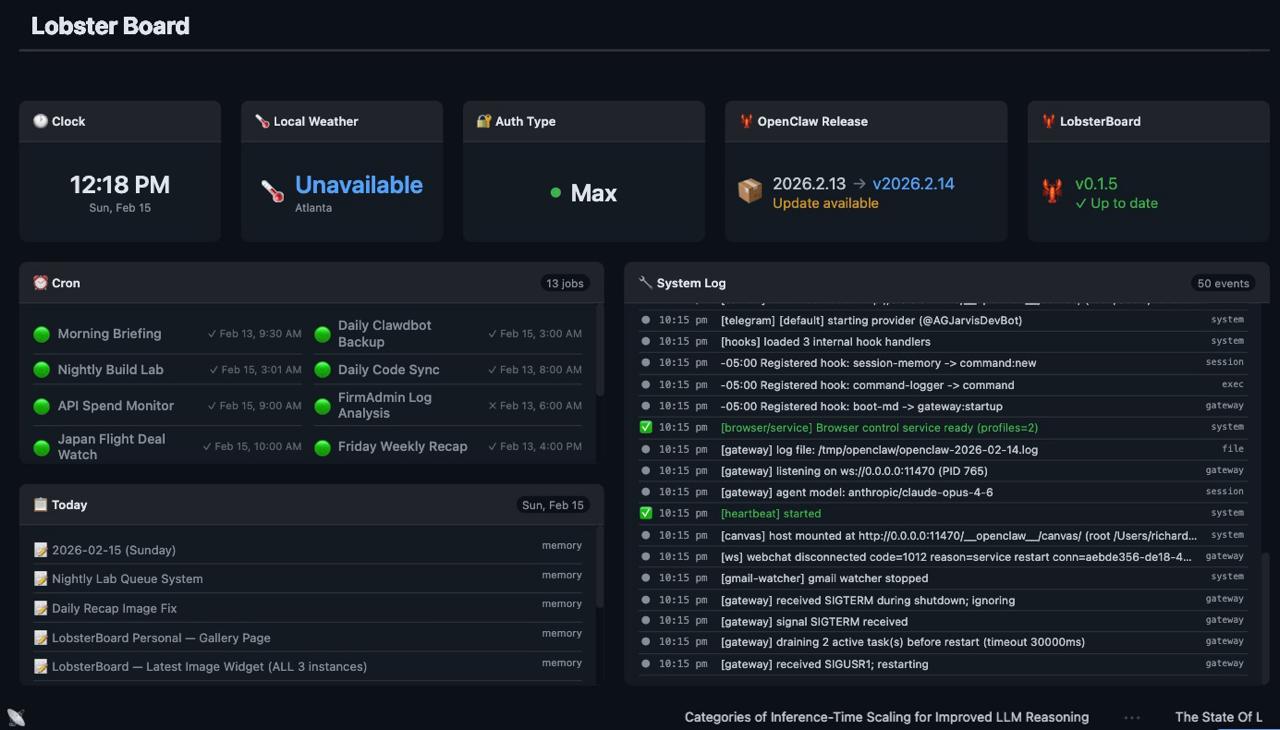
Task: Click the wrench icon in the System Log header
Action: 646,283
